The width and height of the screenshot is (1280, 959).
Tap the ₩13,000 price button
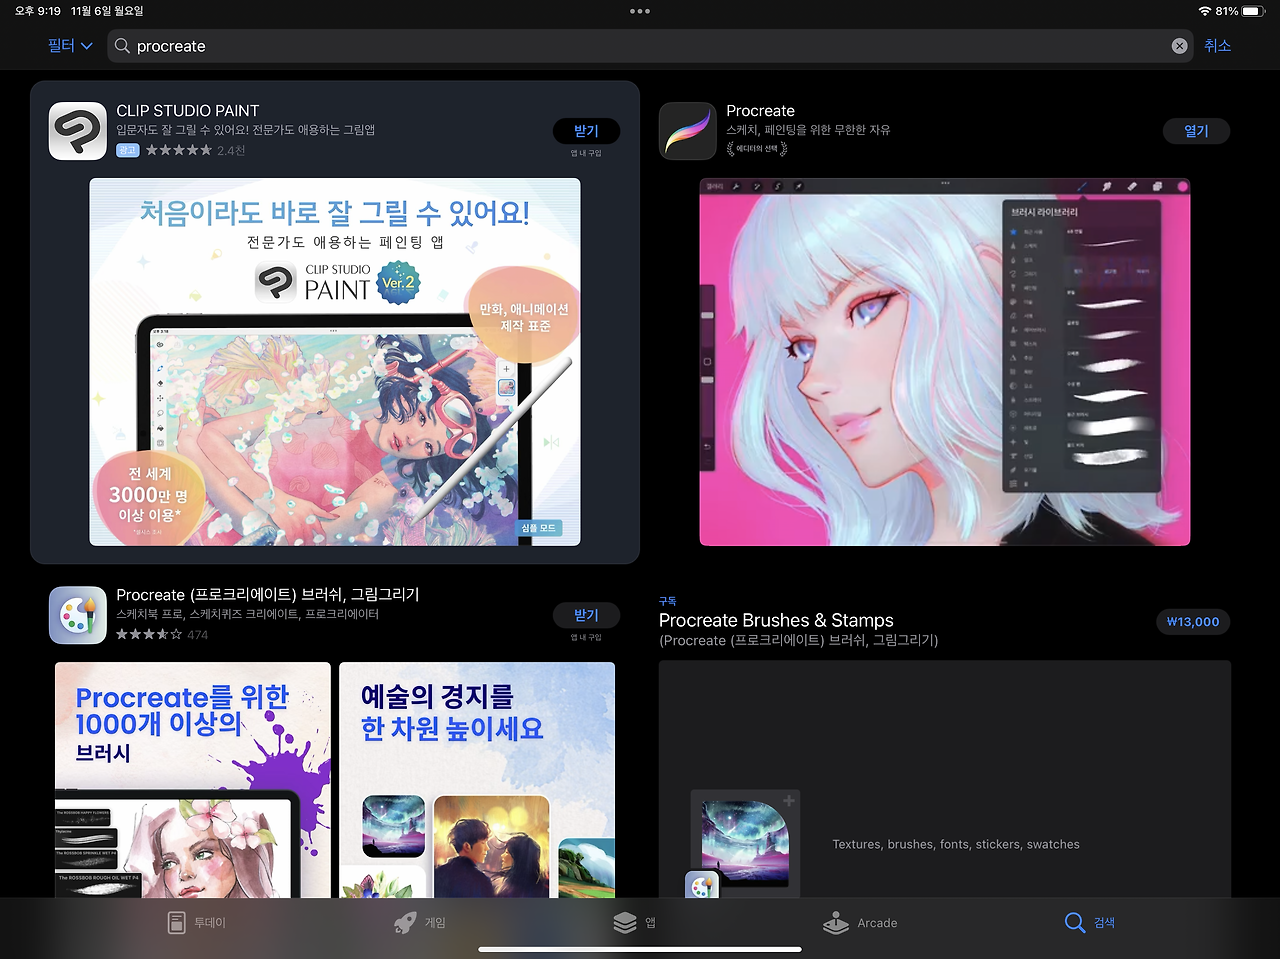pyautogui.click(x=1193, y=622)
